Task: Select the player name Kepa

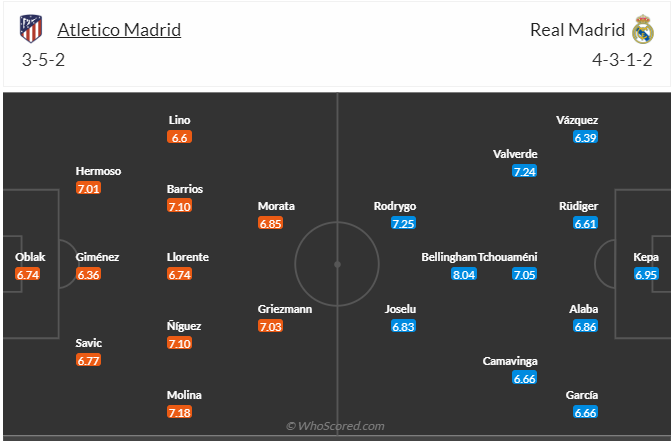Action: tap(645, 257)
